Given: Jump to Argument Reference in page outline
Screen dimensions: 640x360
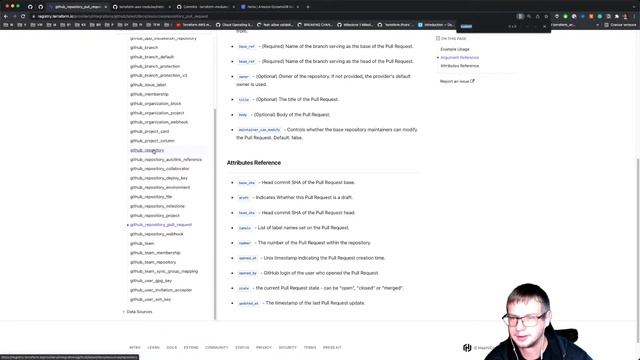Looking at the screenshot, I should point(460,58).
